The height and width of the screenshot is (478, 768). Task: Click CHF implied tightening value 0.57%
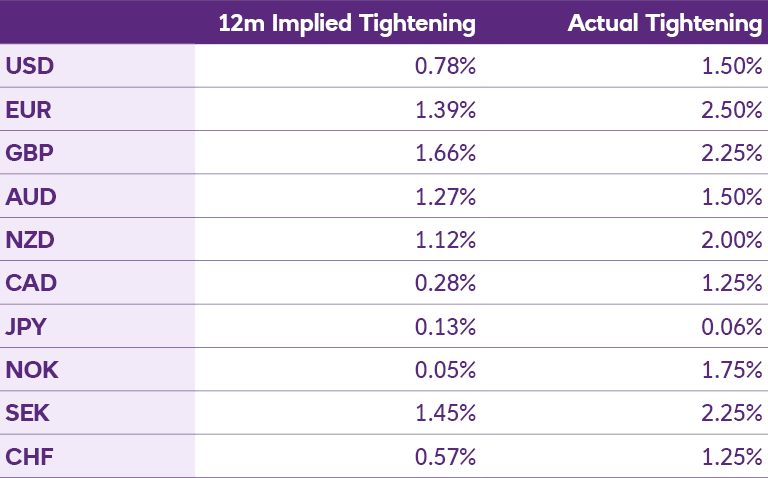coord(445,457)
